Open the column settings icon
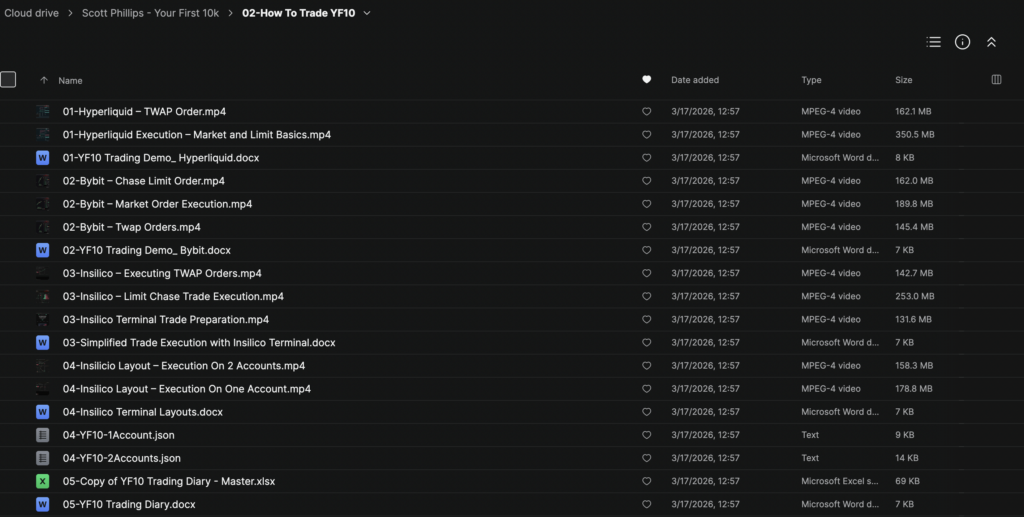 996,80
